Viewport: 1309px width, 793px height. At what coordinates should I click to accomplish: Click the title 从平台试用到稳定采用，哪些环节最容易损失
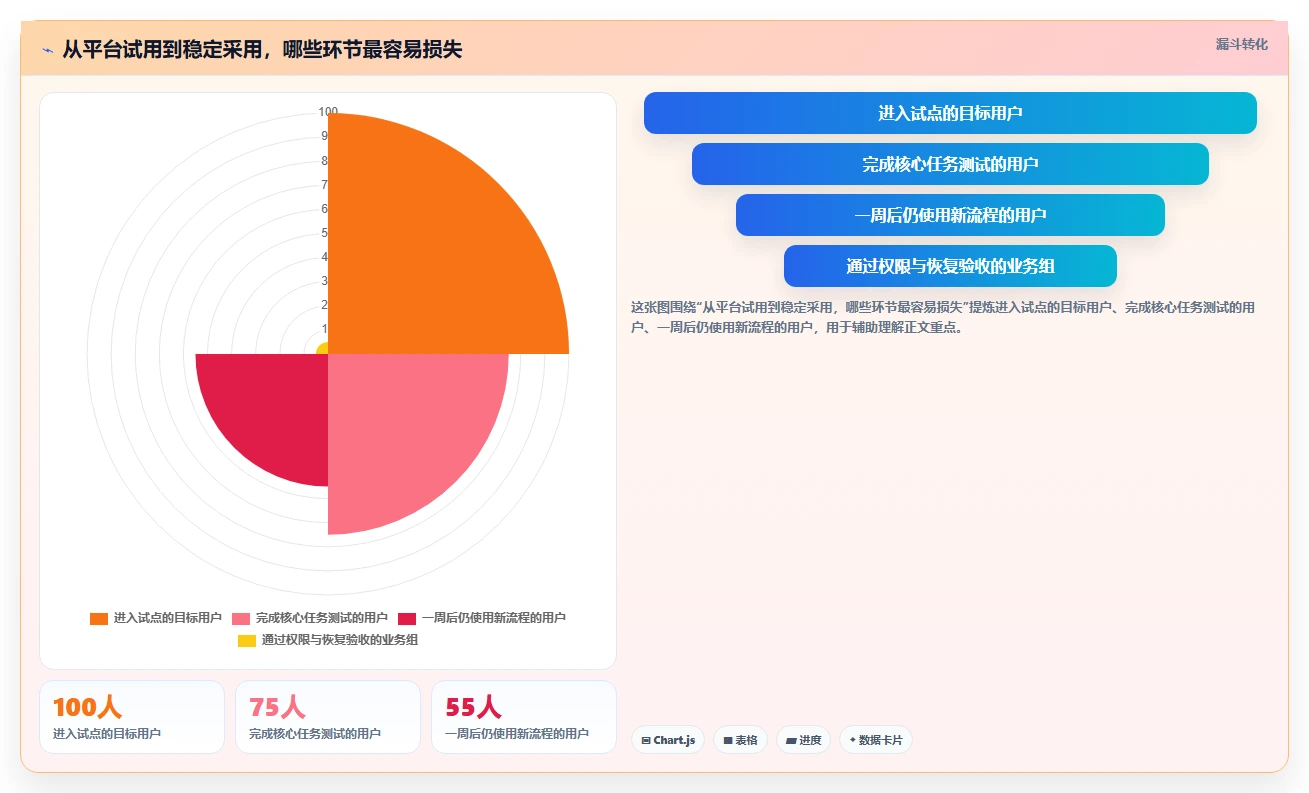click(262, 50)
